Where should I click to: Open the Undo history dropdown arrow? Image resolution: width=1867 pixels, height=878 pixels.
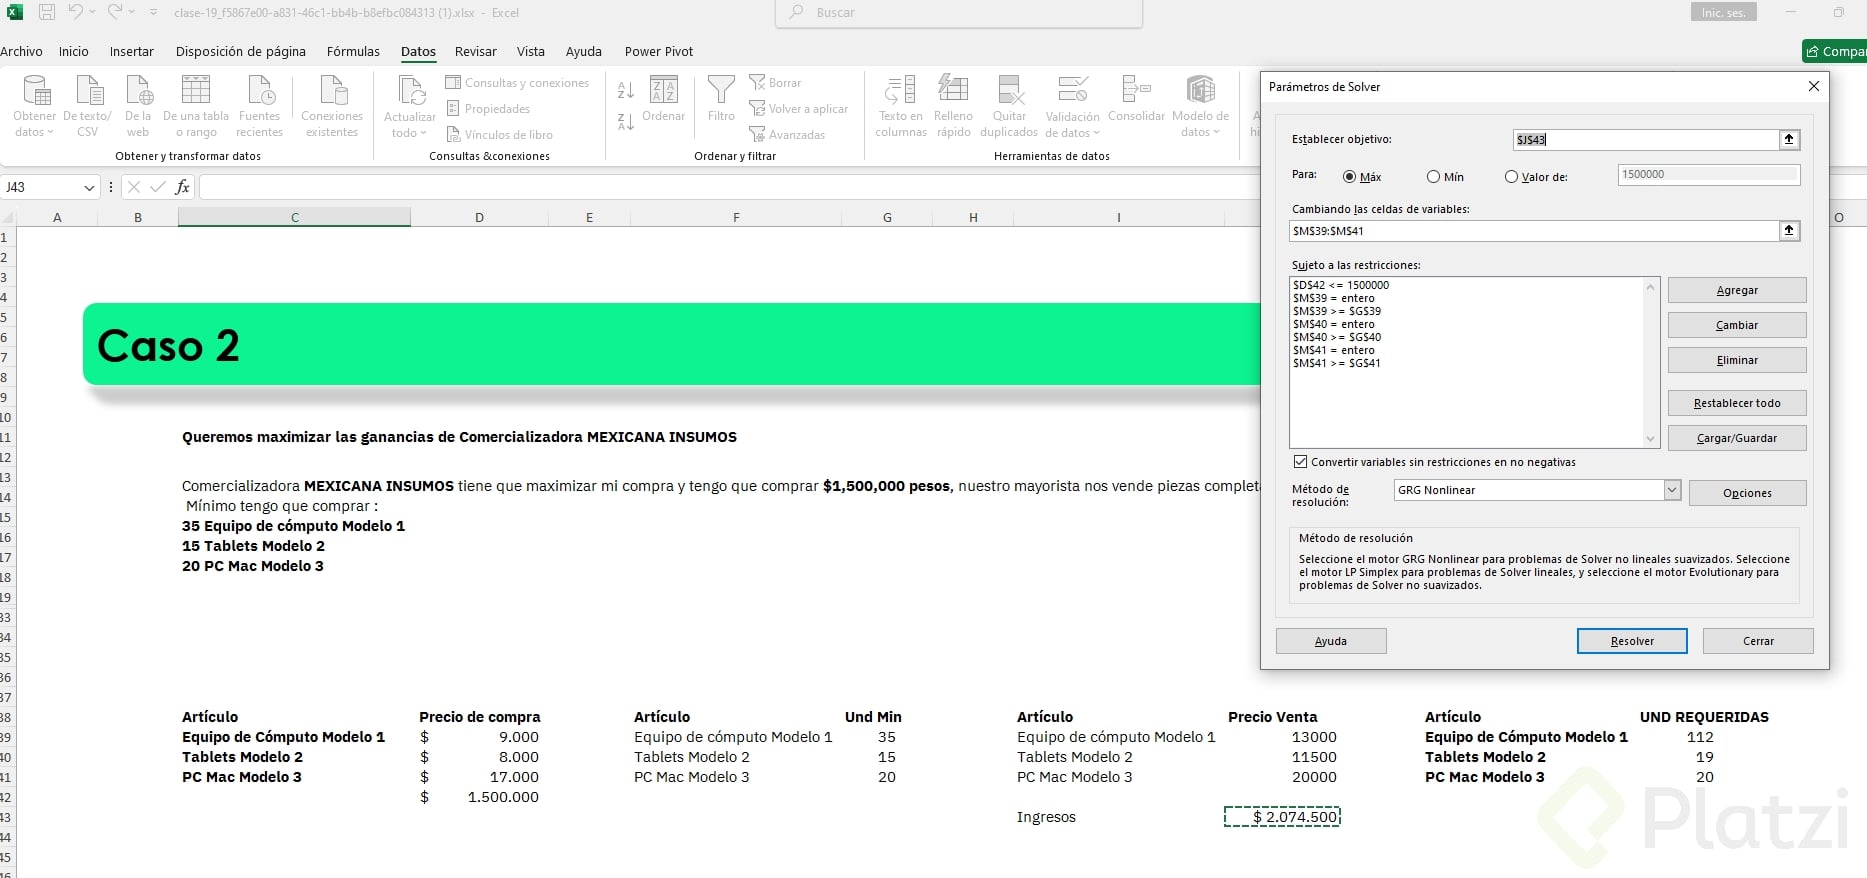pos(93,12)
